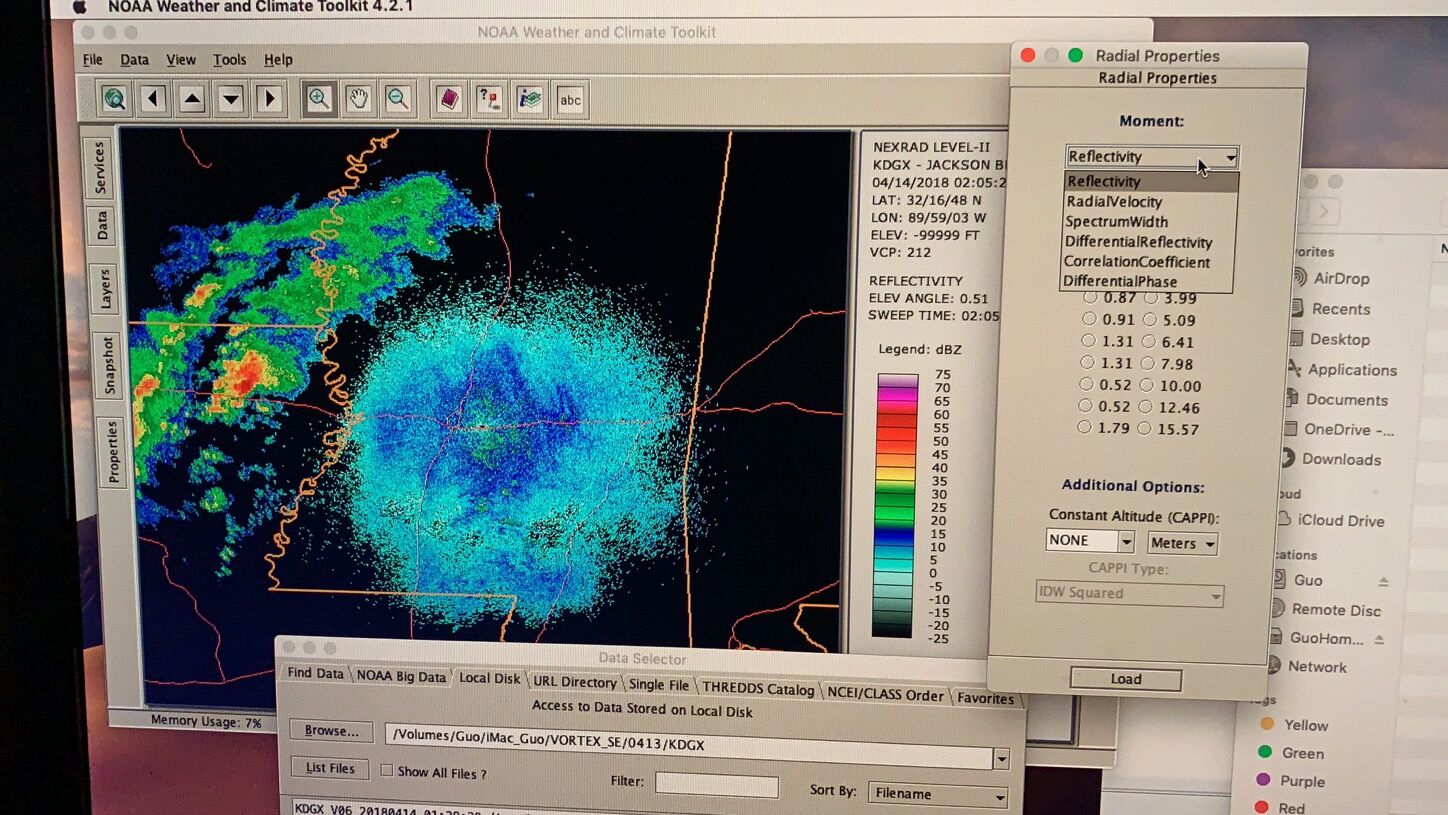Image resolution: width=1448 pixels, height=815 pixels.
Task: Click the abc text label tool
Action: tap(571, 99)
